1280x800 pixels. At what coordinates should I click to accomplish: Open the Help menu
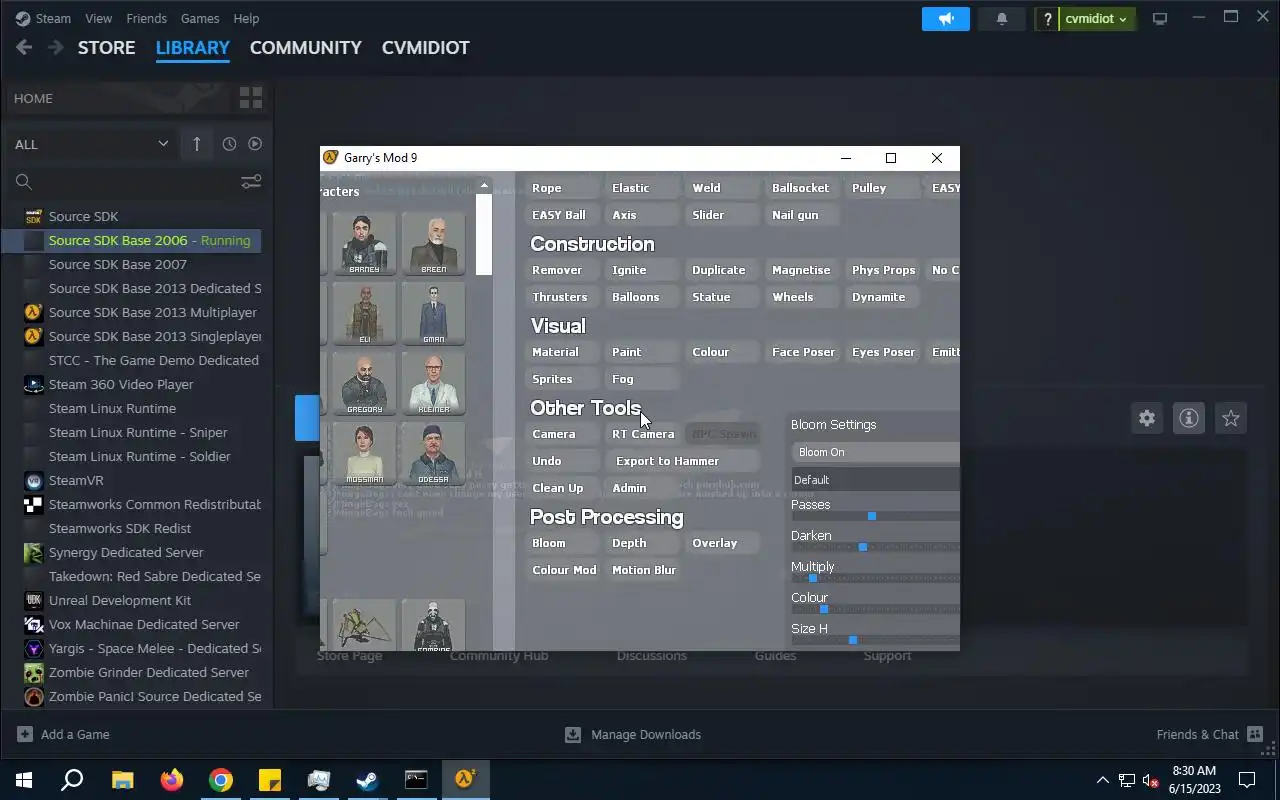click(246, 18)
